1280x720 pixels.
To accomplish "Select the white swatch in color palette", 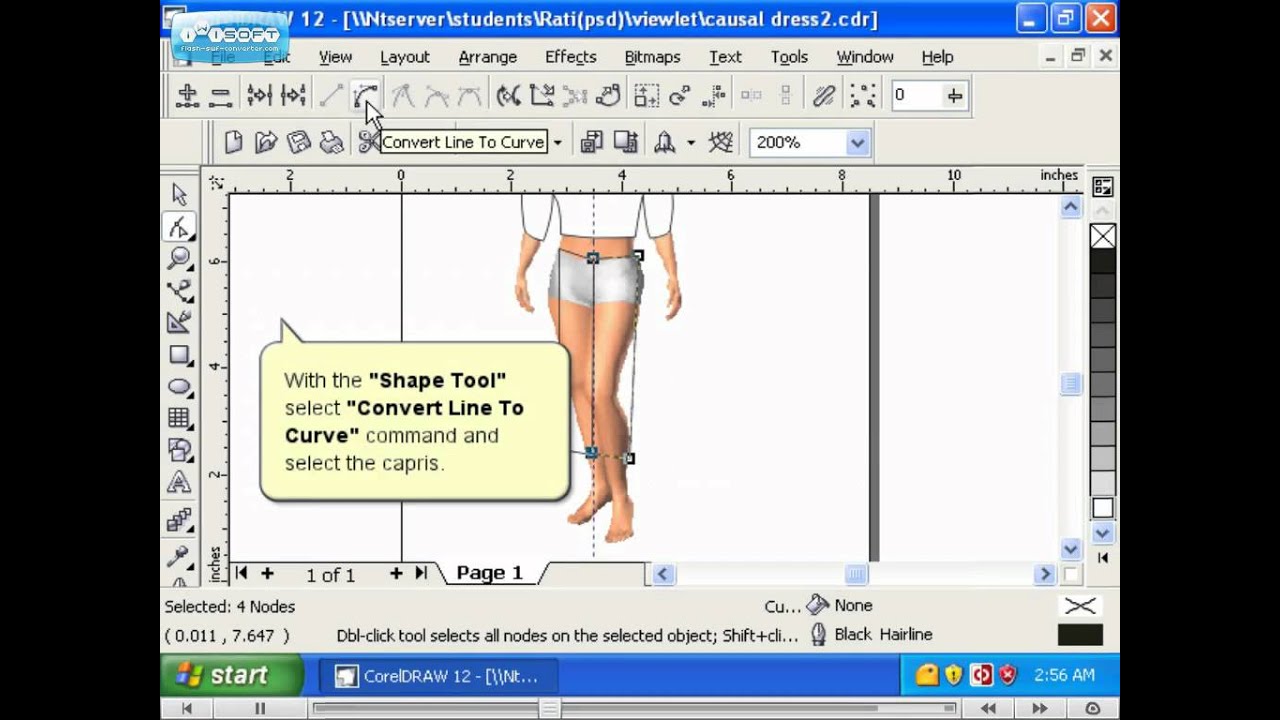I will [x=1102, y=509].
